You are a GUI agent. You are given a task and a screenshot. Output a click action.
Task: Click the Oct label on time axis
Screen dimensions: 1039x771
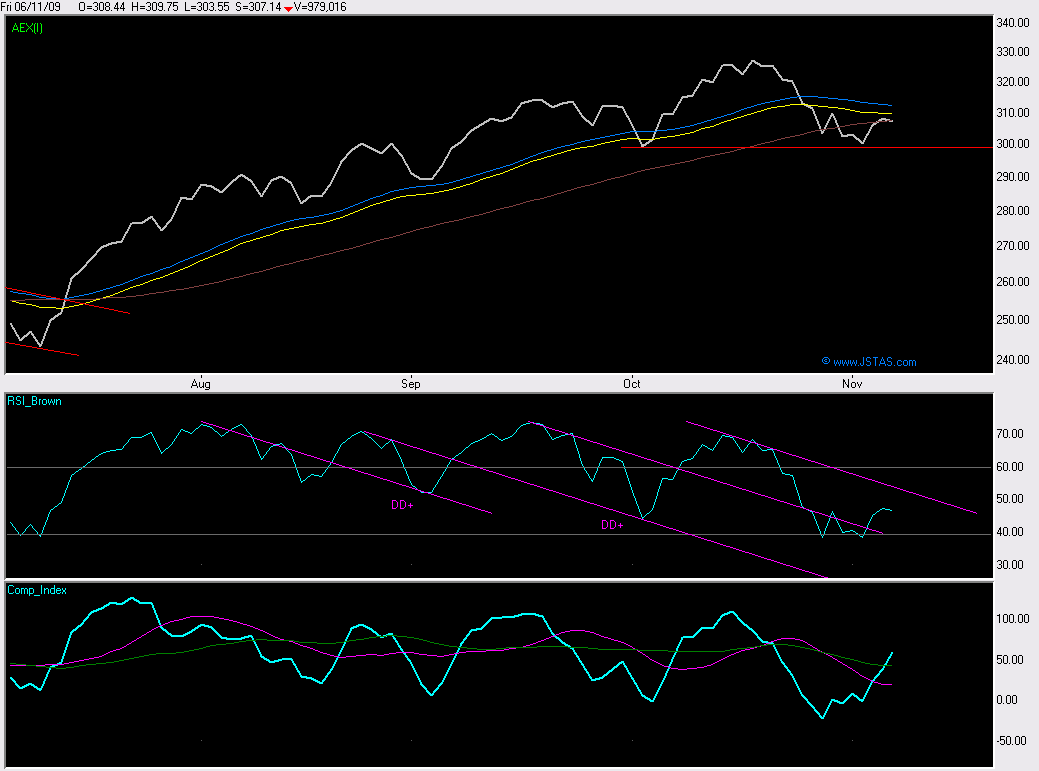coord(631,383)
